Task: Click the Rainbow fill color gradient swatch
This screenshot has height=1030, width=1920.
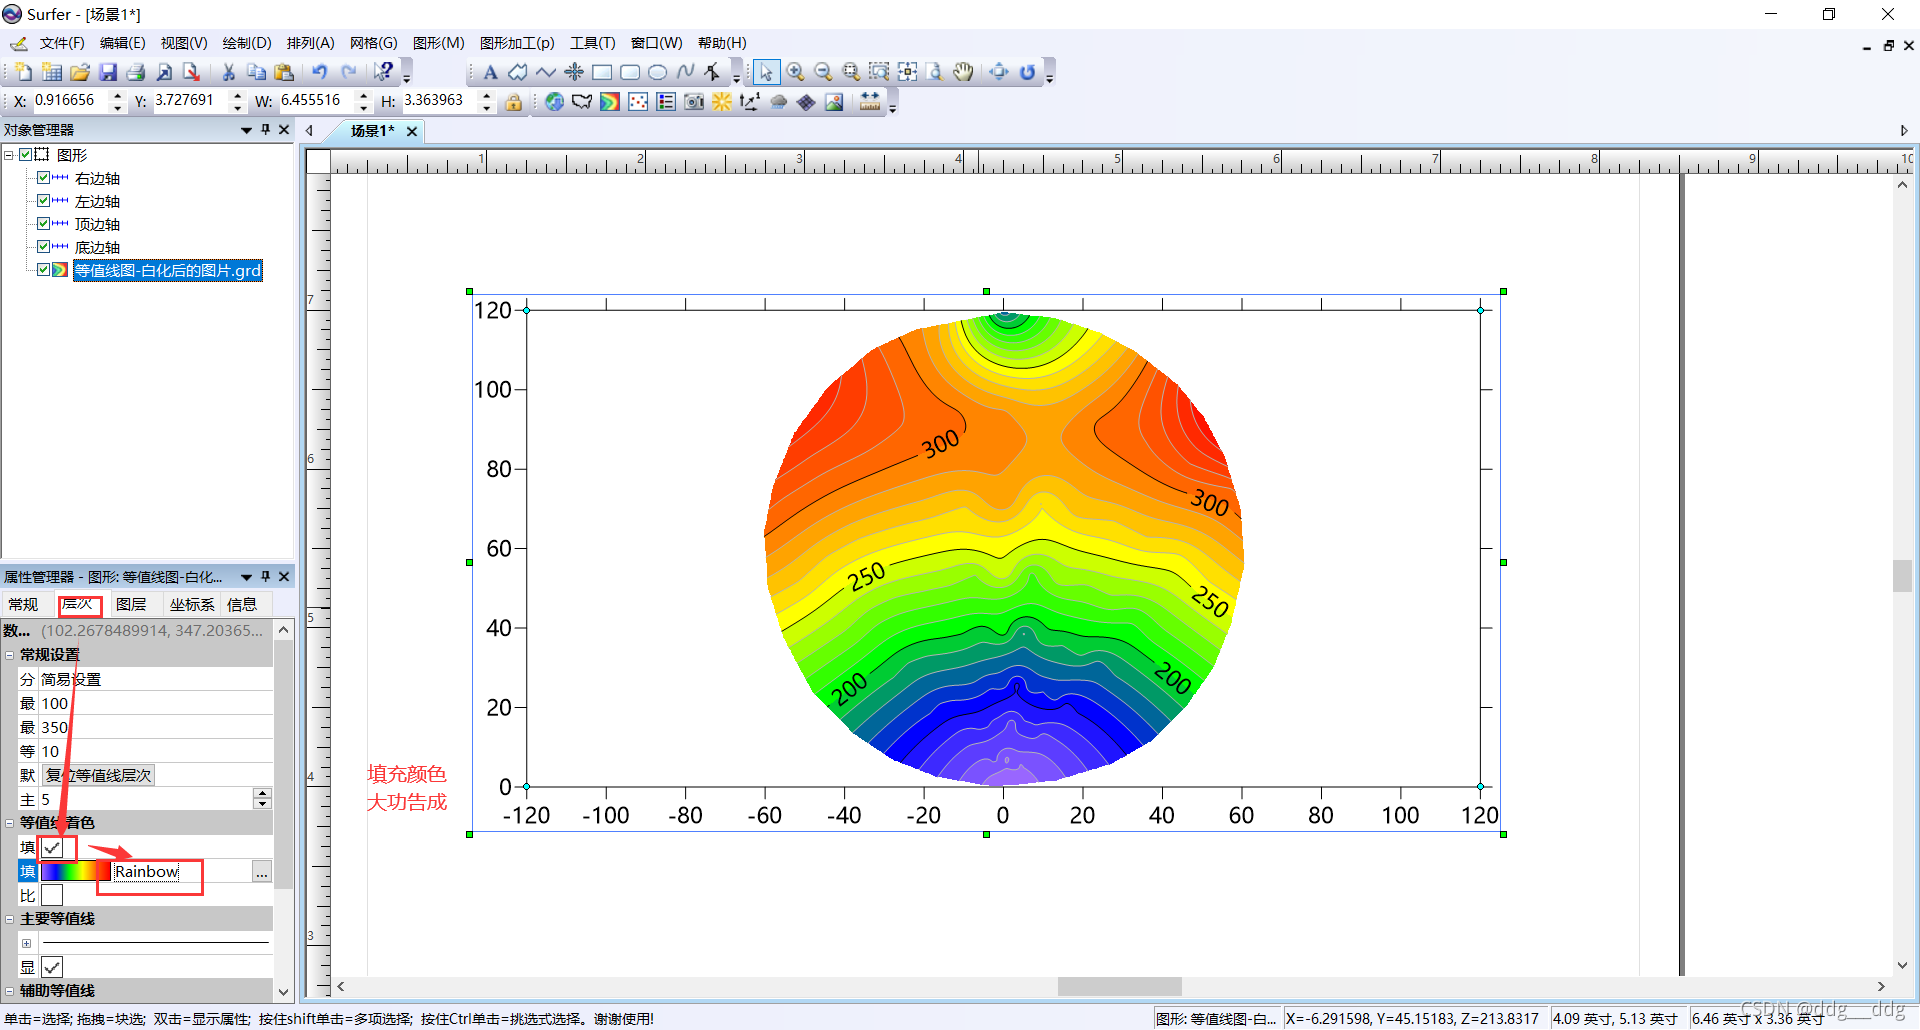Action: point(76,872)
